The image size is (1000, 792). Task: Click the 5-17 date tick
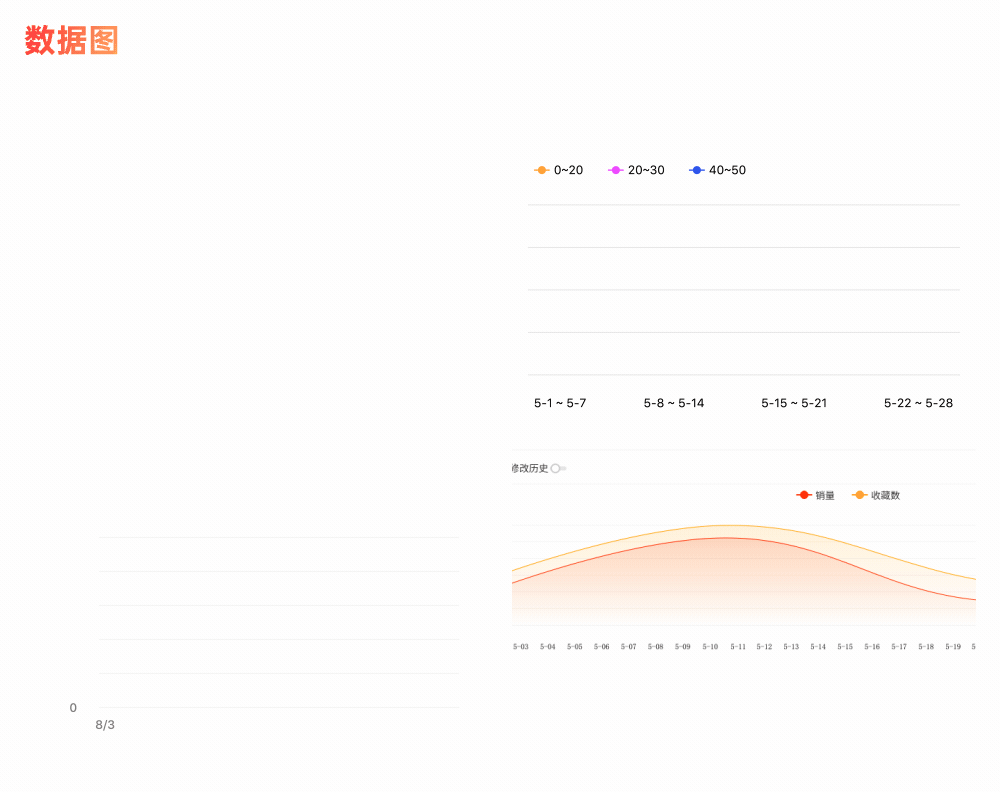click(899, 647)
